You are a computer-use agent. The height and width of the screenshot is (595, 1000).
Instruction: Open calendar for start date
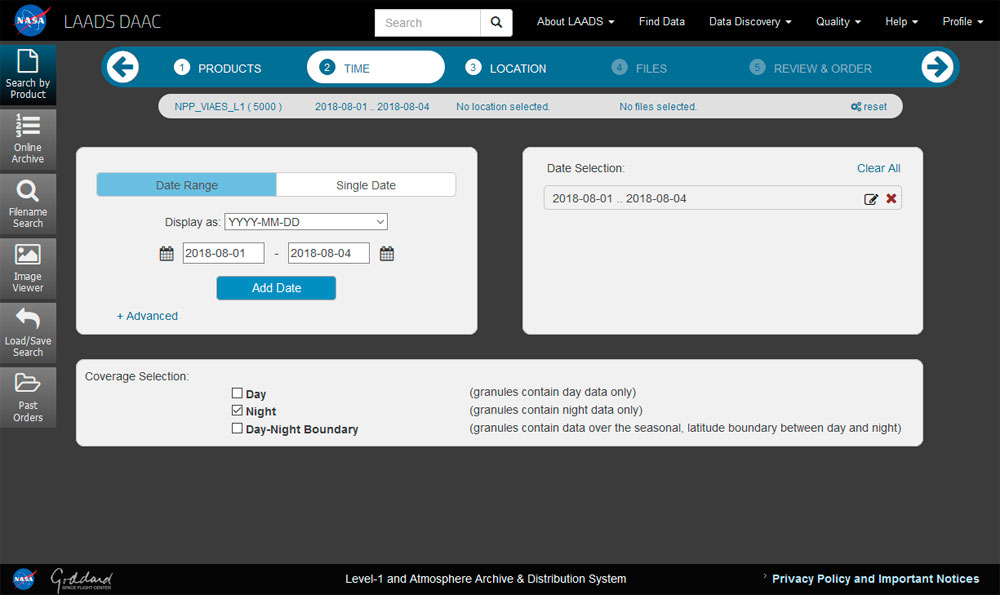(166, 254)
